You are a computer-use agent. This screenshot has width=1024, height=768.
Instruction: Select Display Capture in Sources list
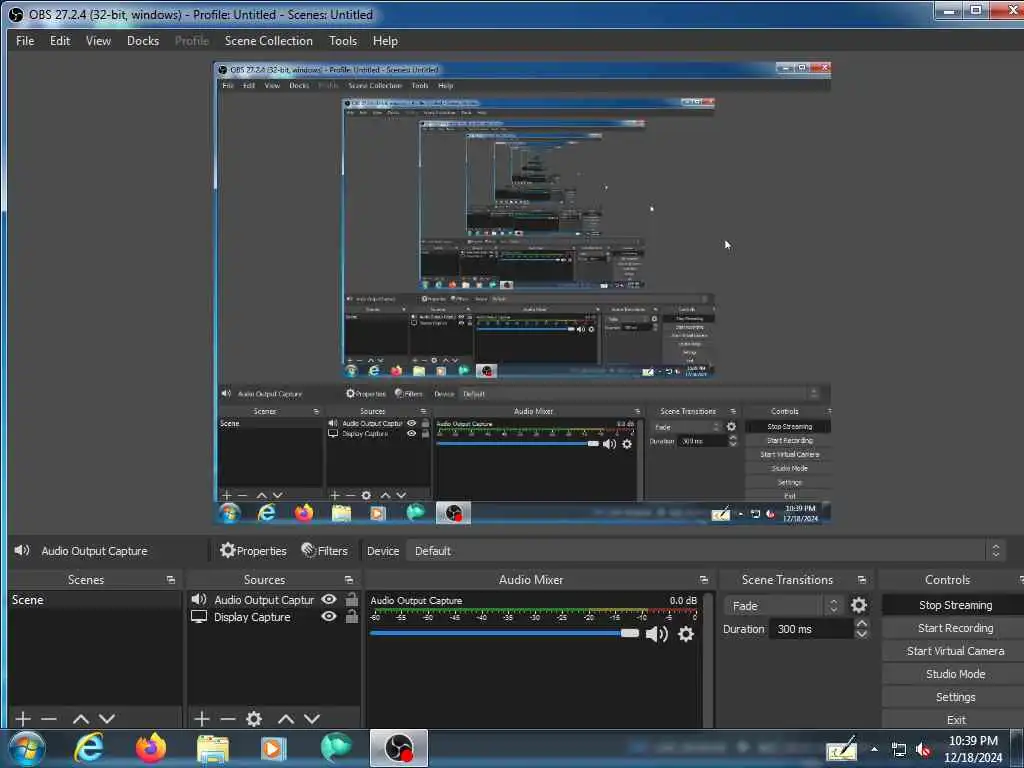(x=253, y=616)
